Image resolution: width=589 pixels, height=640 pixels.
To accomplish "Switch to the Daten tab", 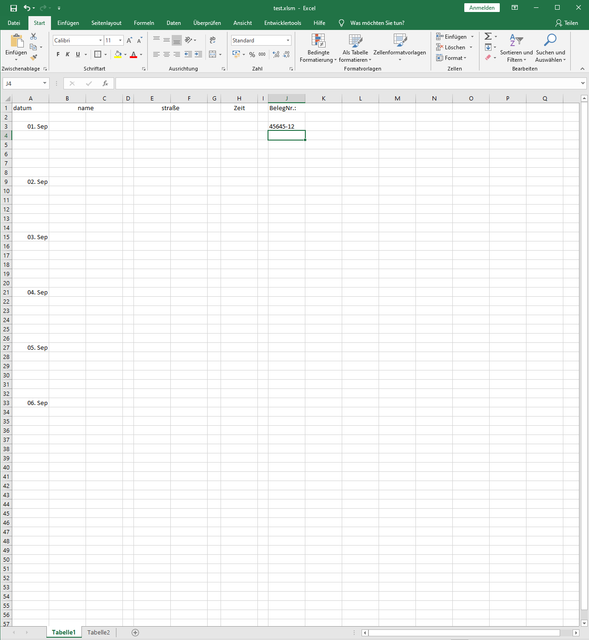I will pyautogui.click(x=173, y=23).
